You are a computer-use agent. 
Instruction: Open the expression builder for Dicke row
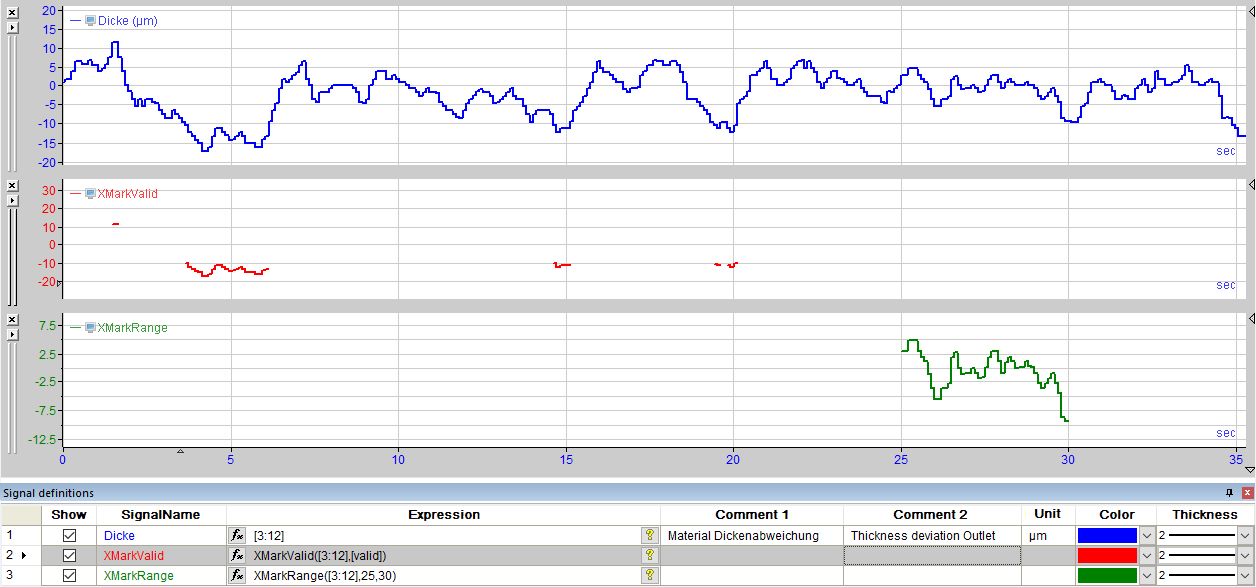[x=237, y=536]
